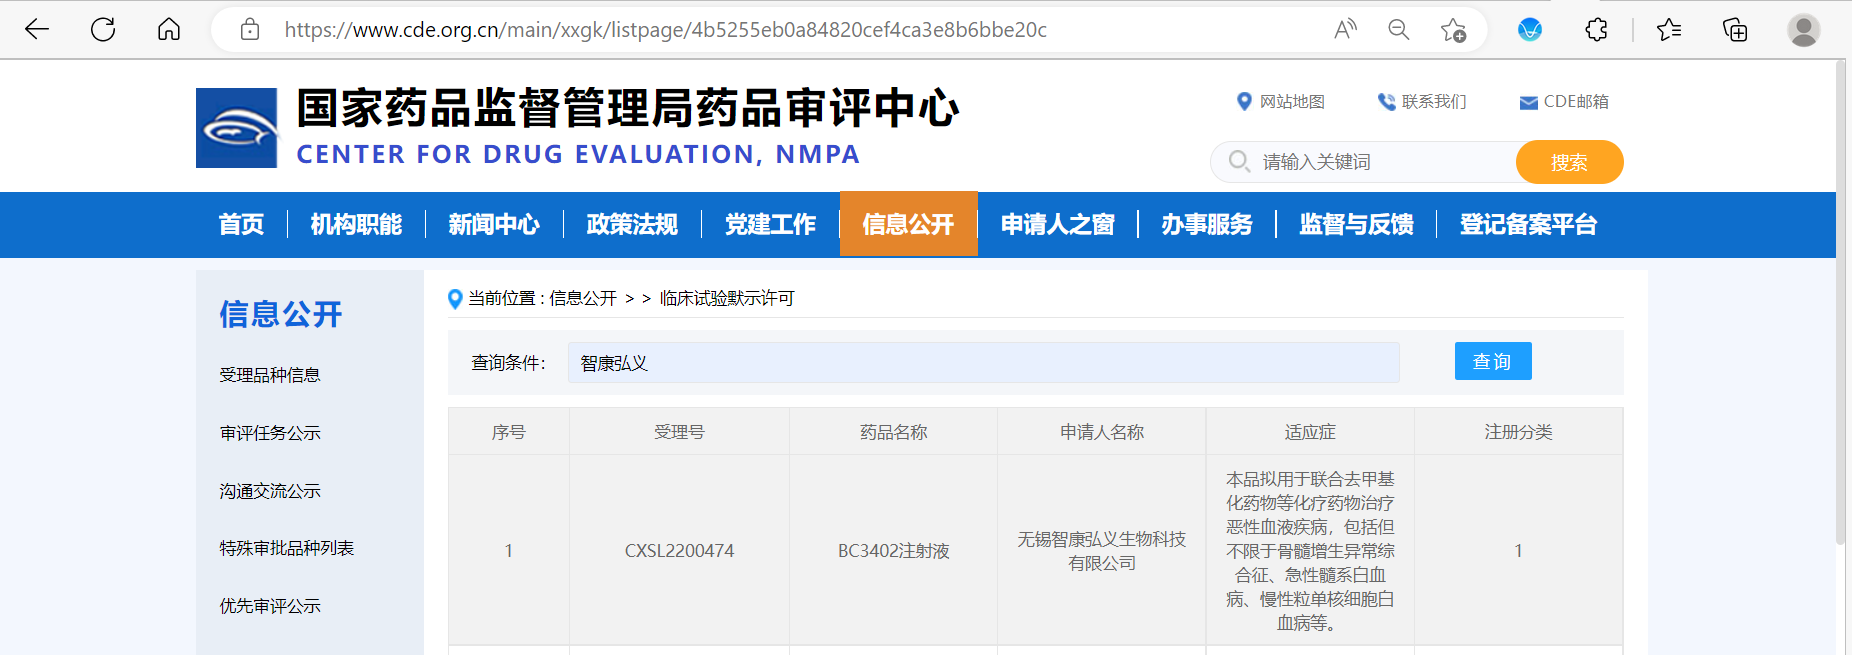The image size is (1852, 655).
Task: Open the favorites list
Action: [1669, 30]
